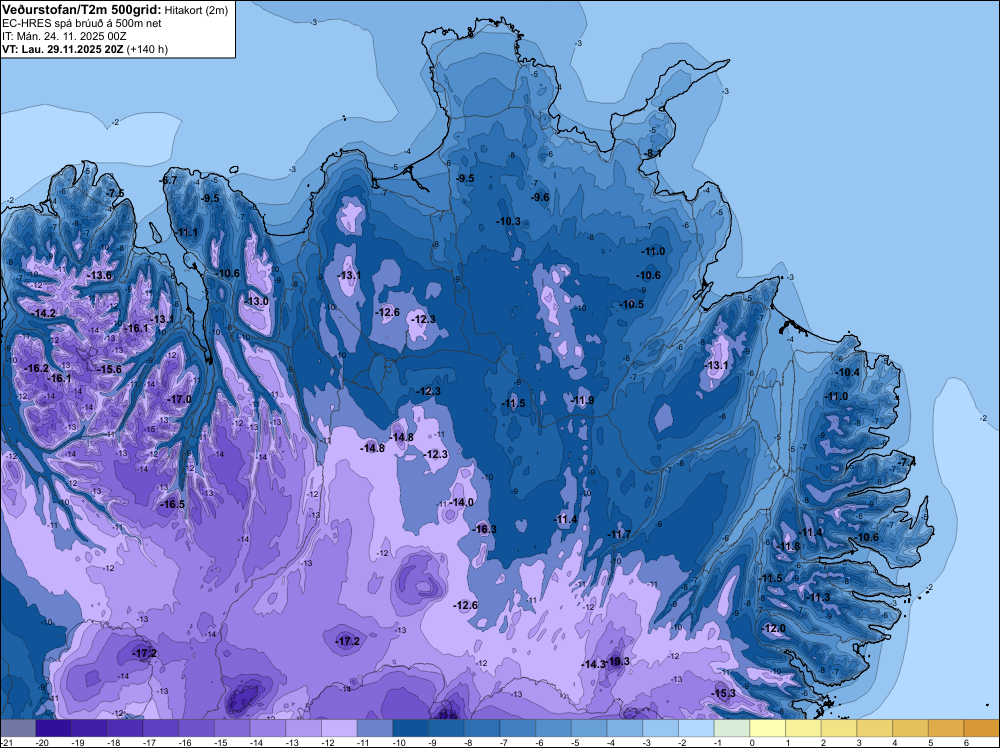
Task: Click the legend swatch between -20 and -19
Action: [x=54, y=728]
